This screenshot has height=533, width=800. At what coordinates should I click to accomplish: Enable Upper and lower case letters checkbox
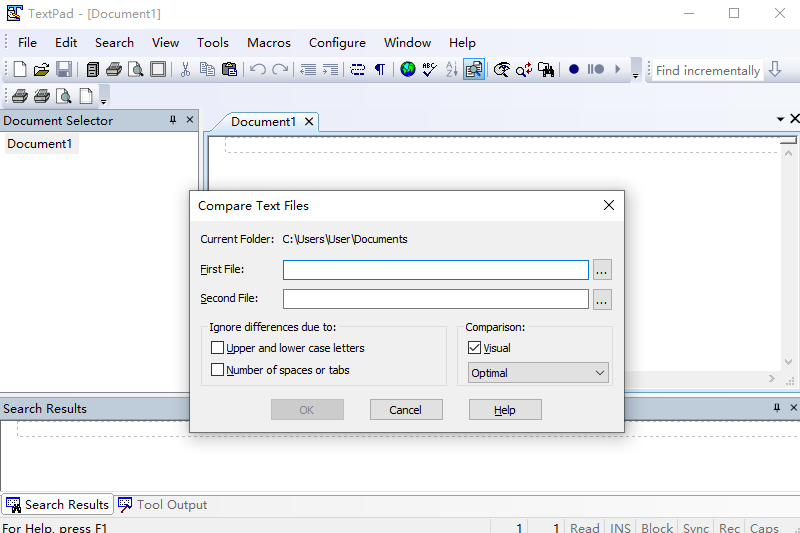pyautogui.click(x=218, y=348)
